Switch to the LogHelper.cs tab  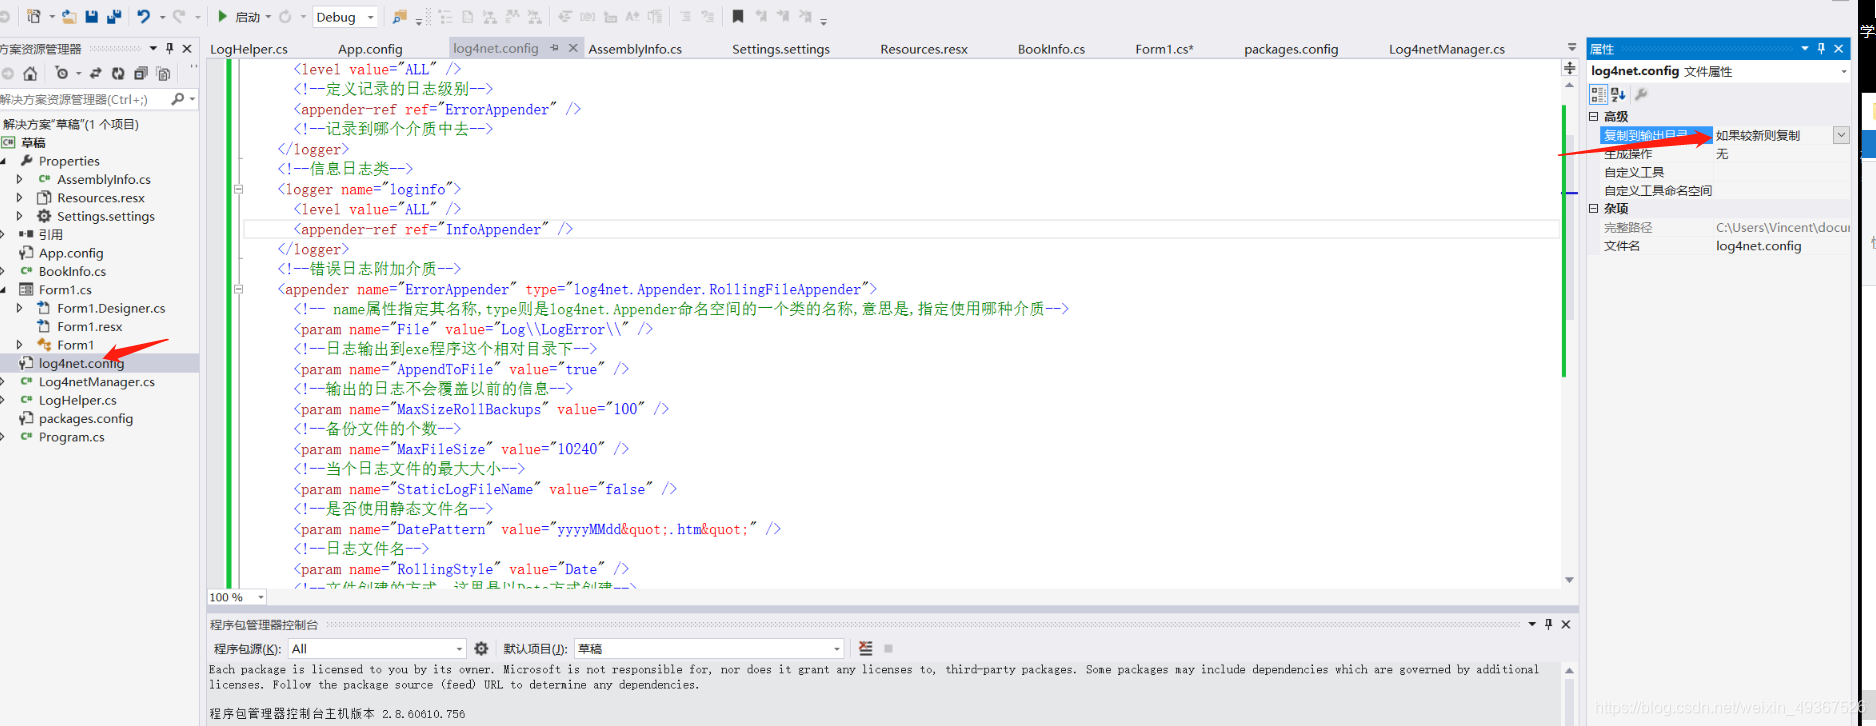[x=249, y=49]
